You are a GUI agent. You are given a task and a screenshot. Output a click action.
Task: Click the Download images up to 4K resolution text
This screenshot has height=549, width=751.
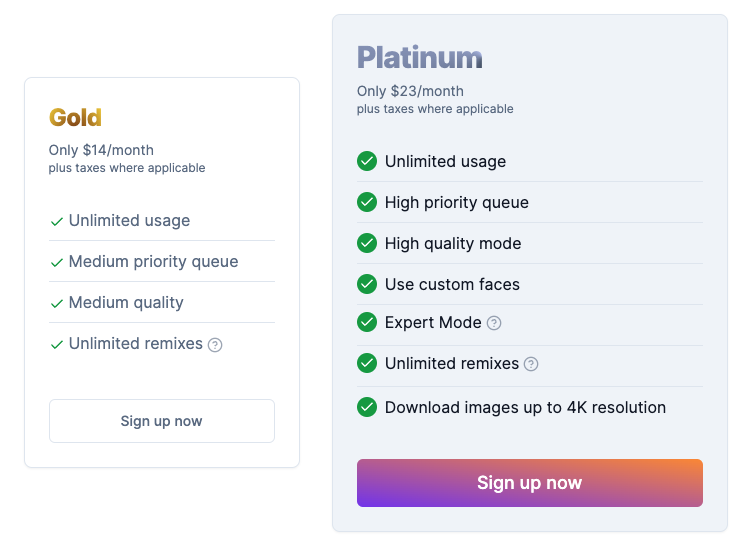pos(525,407)
